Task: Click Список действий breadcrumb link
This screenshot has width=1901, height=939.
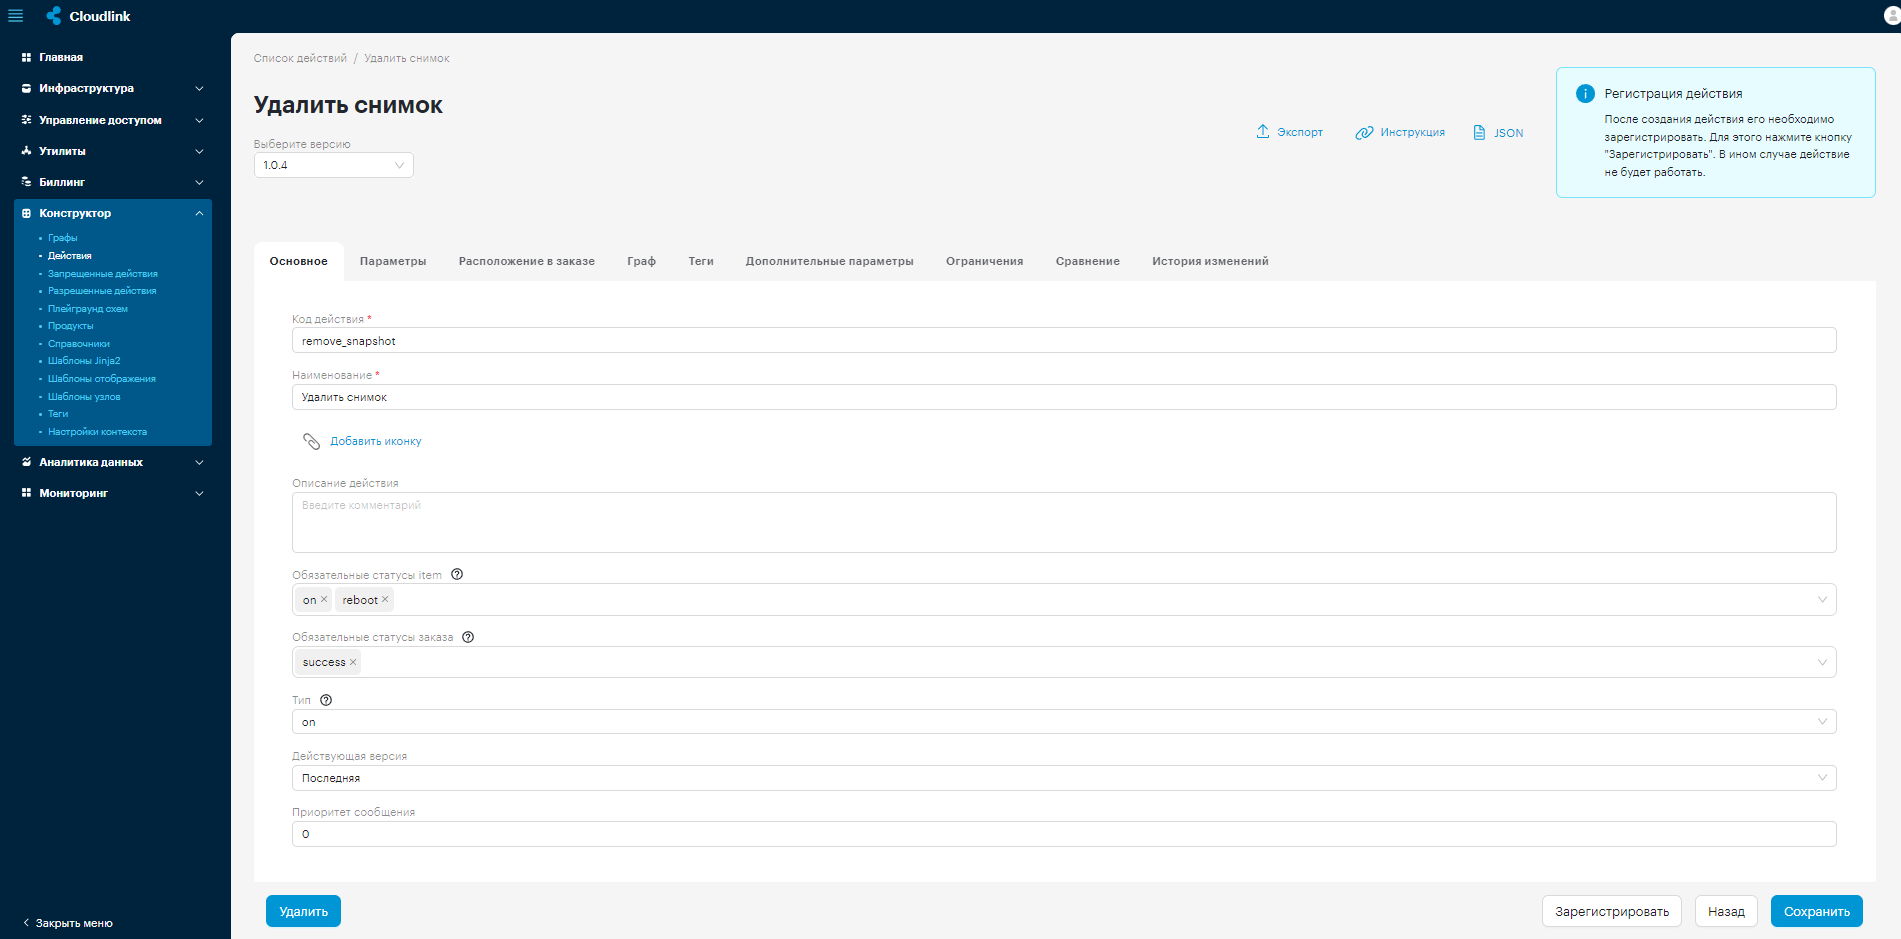Action: tap(300, 58)
